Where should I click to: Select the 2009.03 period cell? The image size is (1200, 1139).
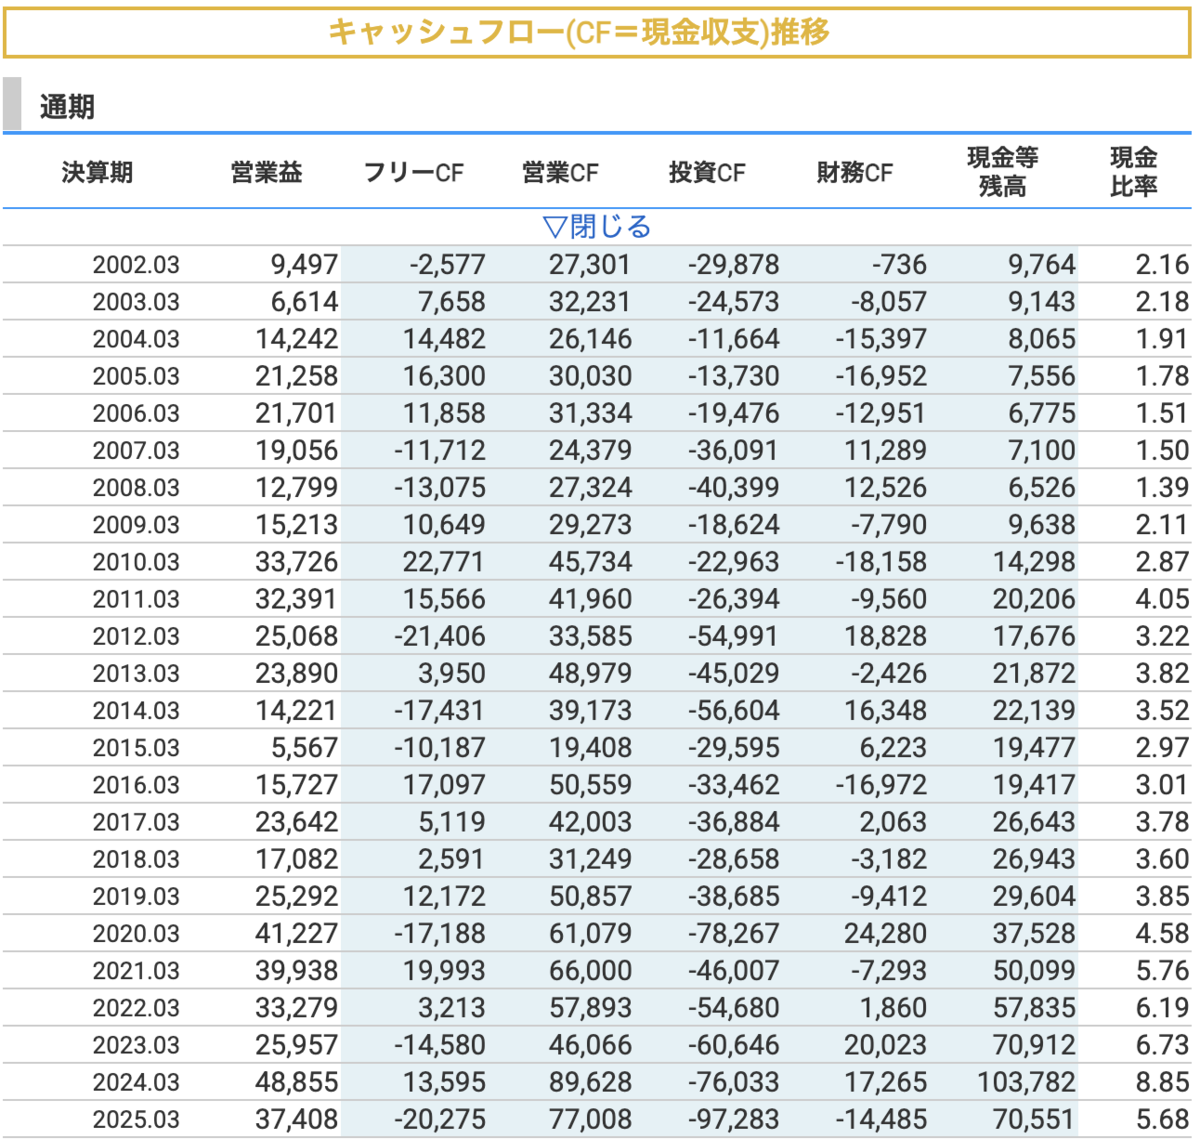[136, 524]
